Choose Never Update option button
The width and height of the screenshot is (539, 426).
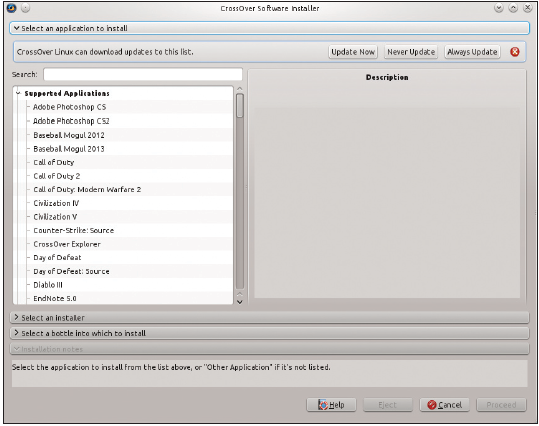click(x=411, y=52)
